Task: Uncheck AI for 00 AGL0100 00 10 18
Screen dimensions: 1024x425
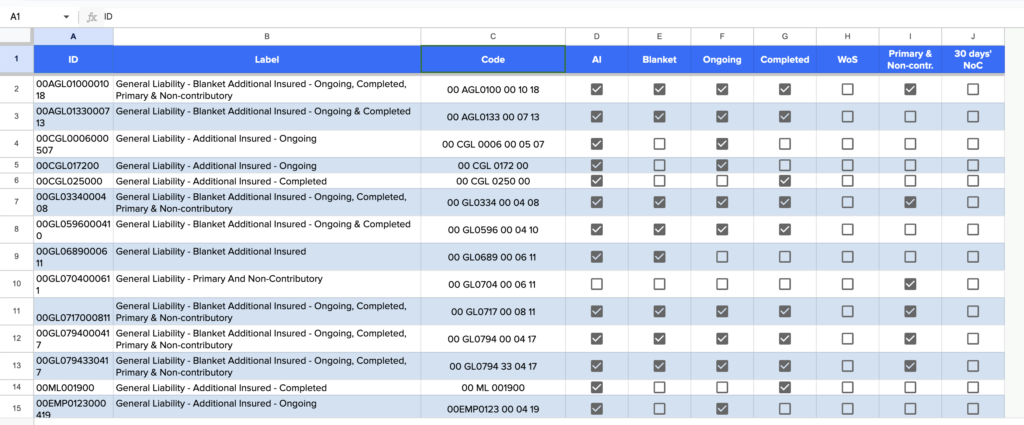Action: click(x=596, y=89)
